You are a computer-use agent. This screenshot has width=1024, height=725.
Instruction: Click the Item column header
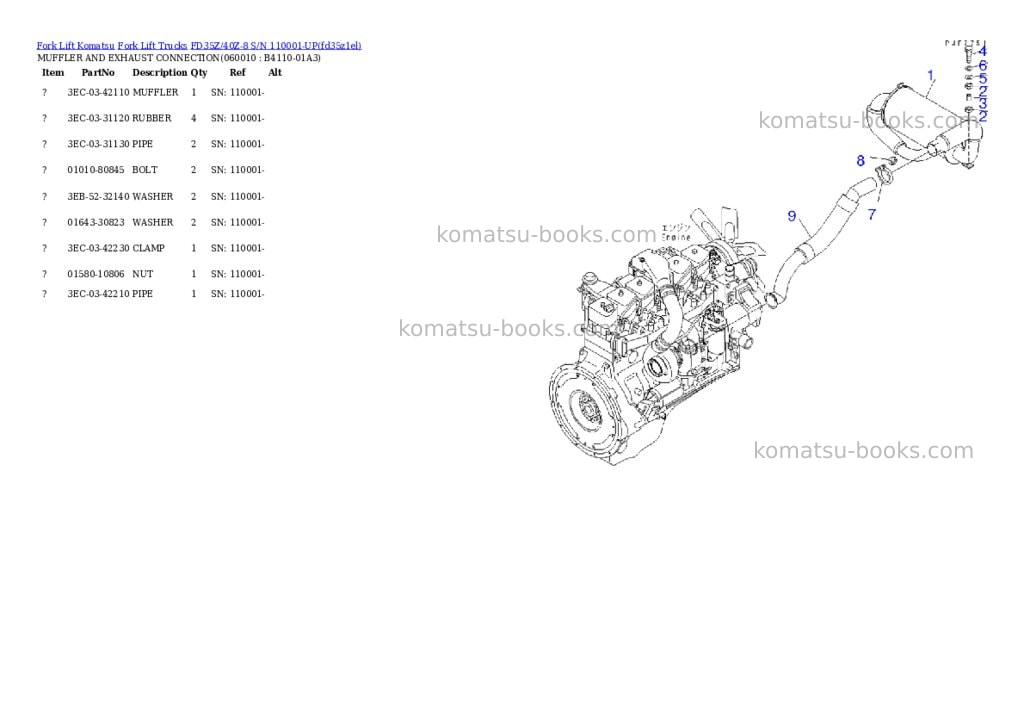pyautogui.click(x=53, y=72)
